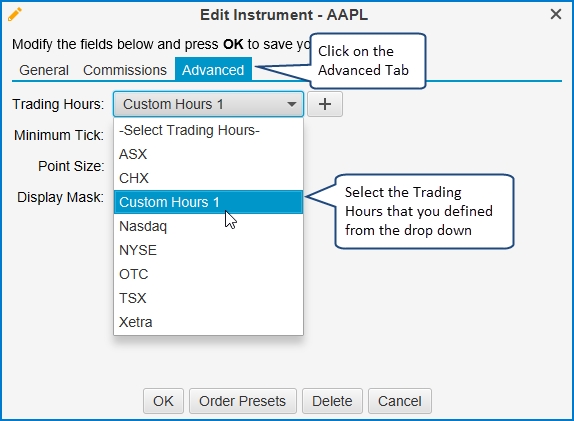
Task: Open the Commissions tab
Action: (x=125, y=70)
